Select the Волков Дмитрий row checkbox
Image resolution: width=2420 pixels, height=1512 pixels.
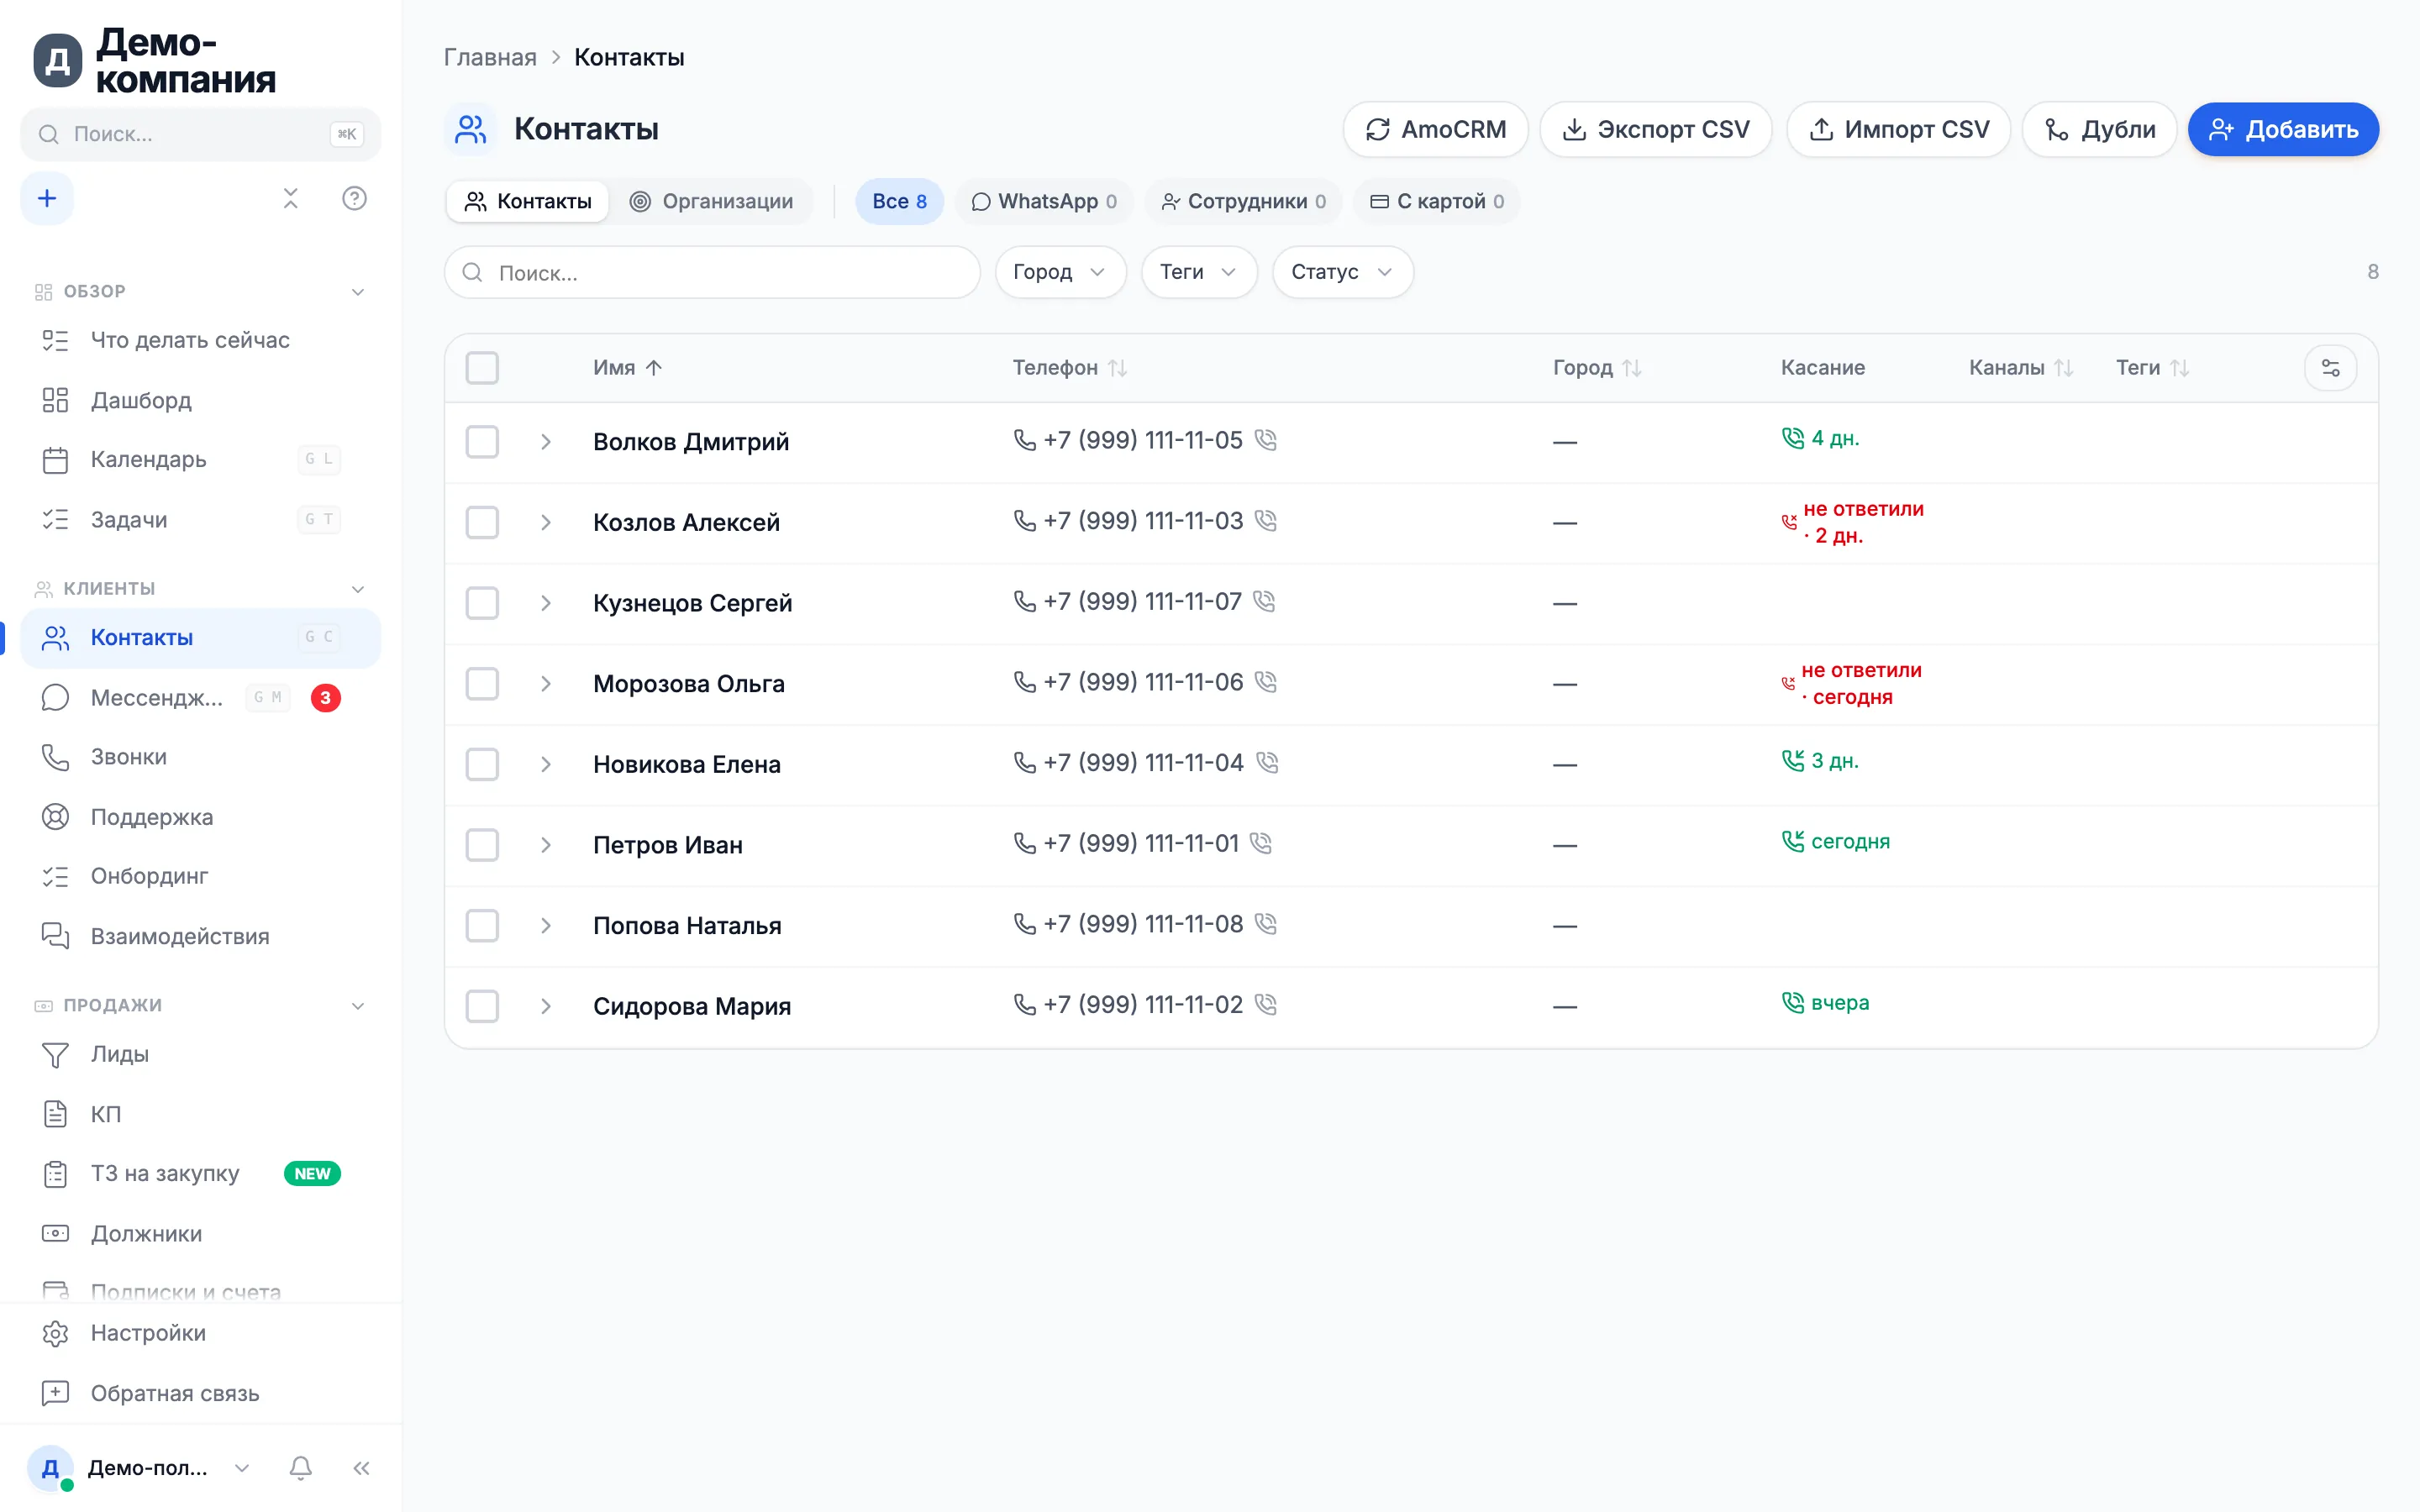[x=482, y=441]
